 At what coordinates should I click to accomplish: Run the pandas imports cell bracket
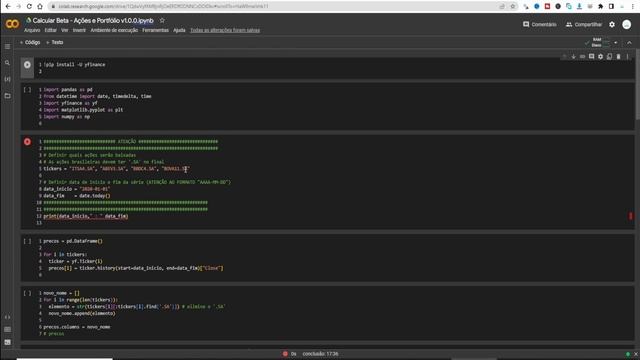(x=27, y=89)
